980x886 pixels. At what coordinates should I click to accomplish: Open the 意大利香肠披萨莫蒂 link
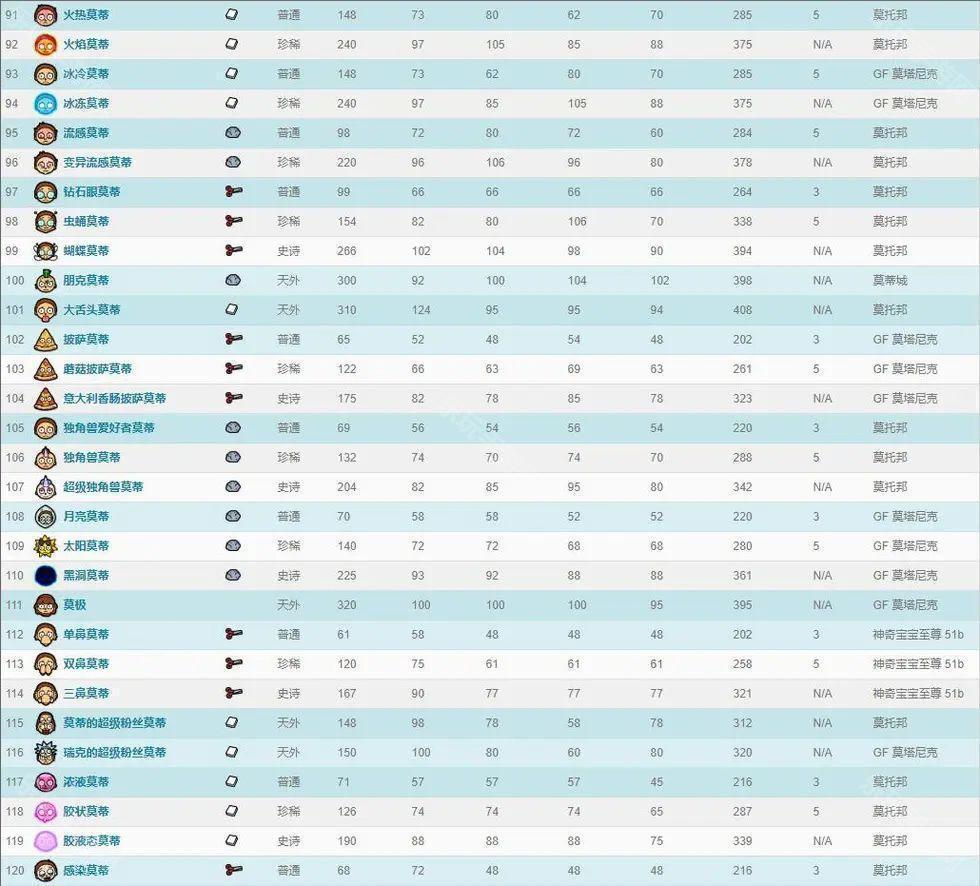click(x=114, y=398)
